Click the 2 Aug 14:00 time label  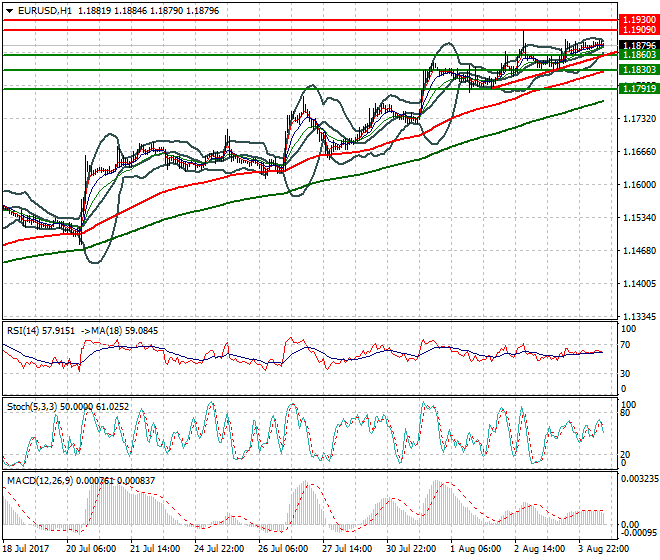pyautogui.click(x=539, y=549)
